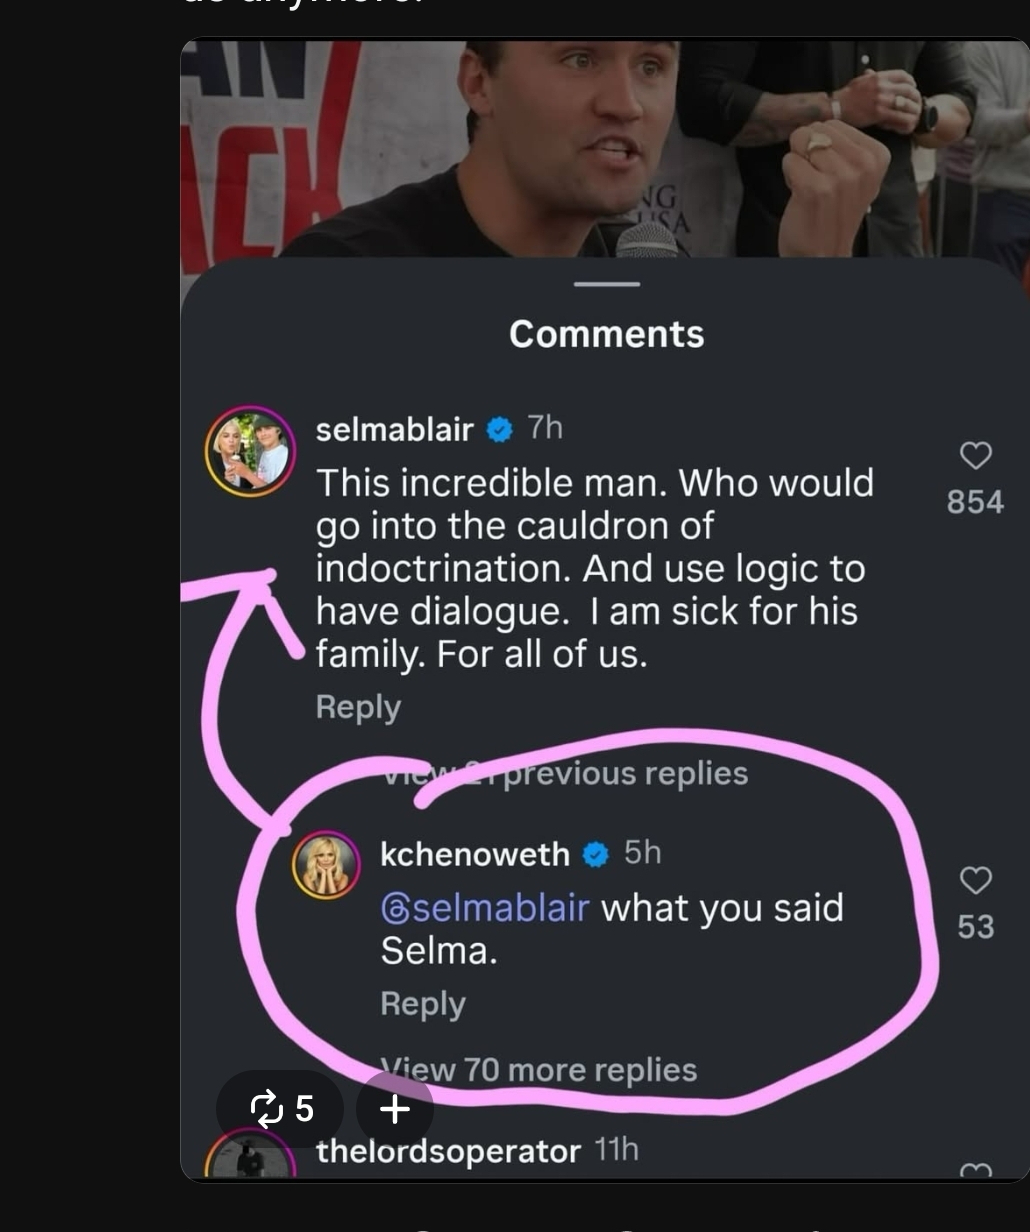Image resolution: width=1030 pixels, height=1232 pixels.
Task: Open thelordsoperator's username link
Action: [448, 1151]
